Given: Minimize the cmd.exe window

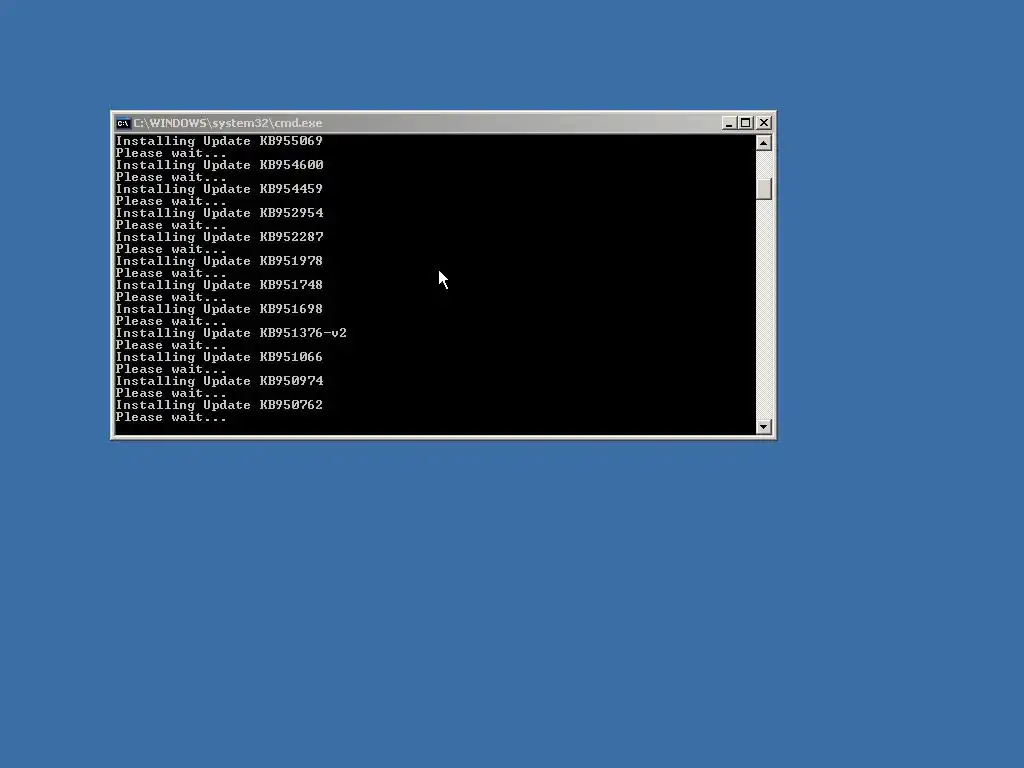Looking at the screenshot, I should (729, 123).
